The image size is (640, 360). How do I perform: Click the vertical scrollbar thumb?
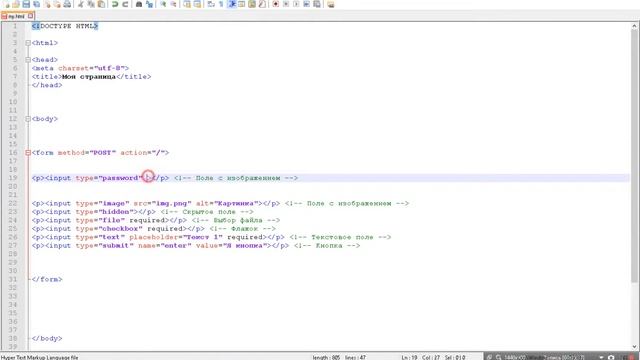(x=634, y=155)
